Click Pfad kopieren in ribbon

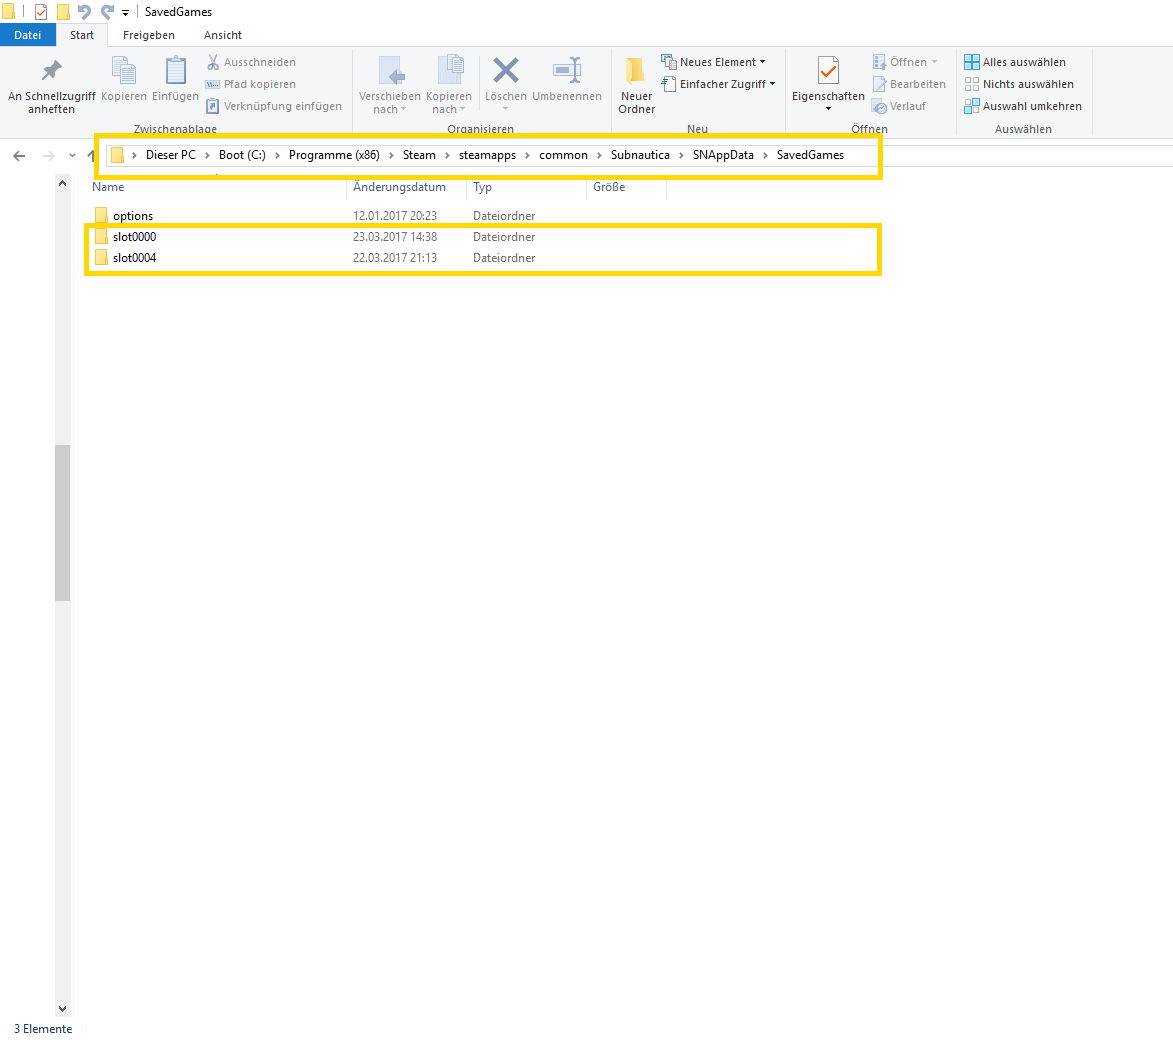pos(251,84)
